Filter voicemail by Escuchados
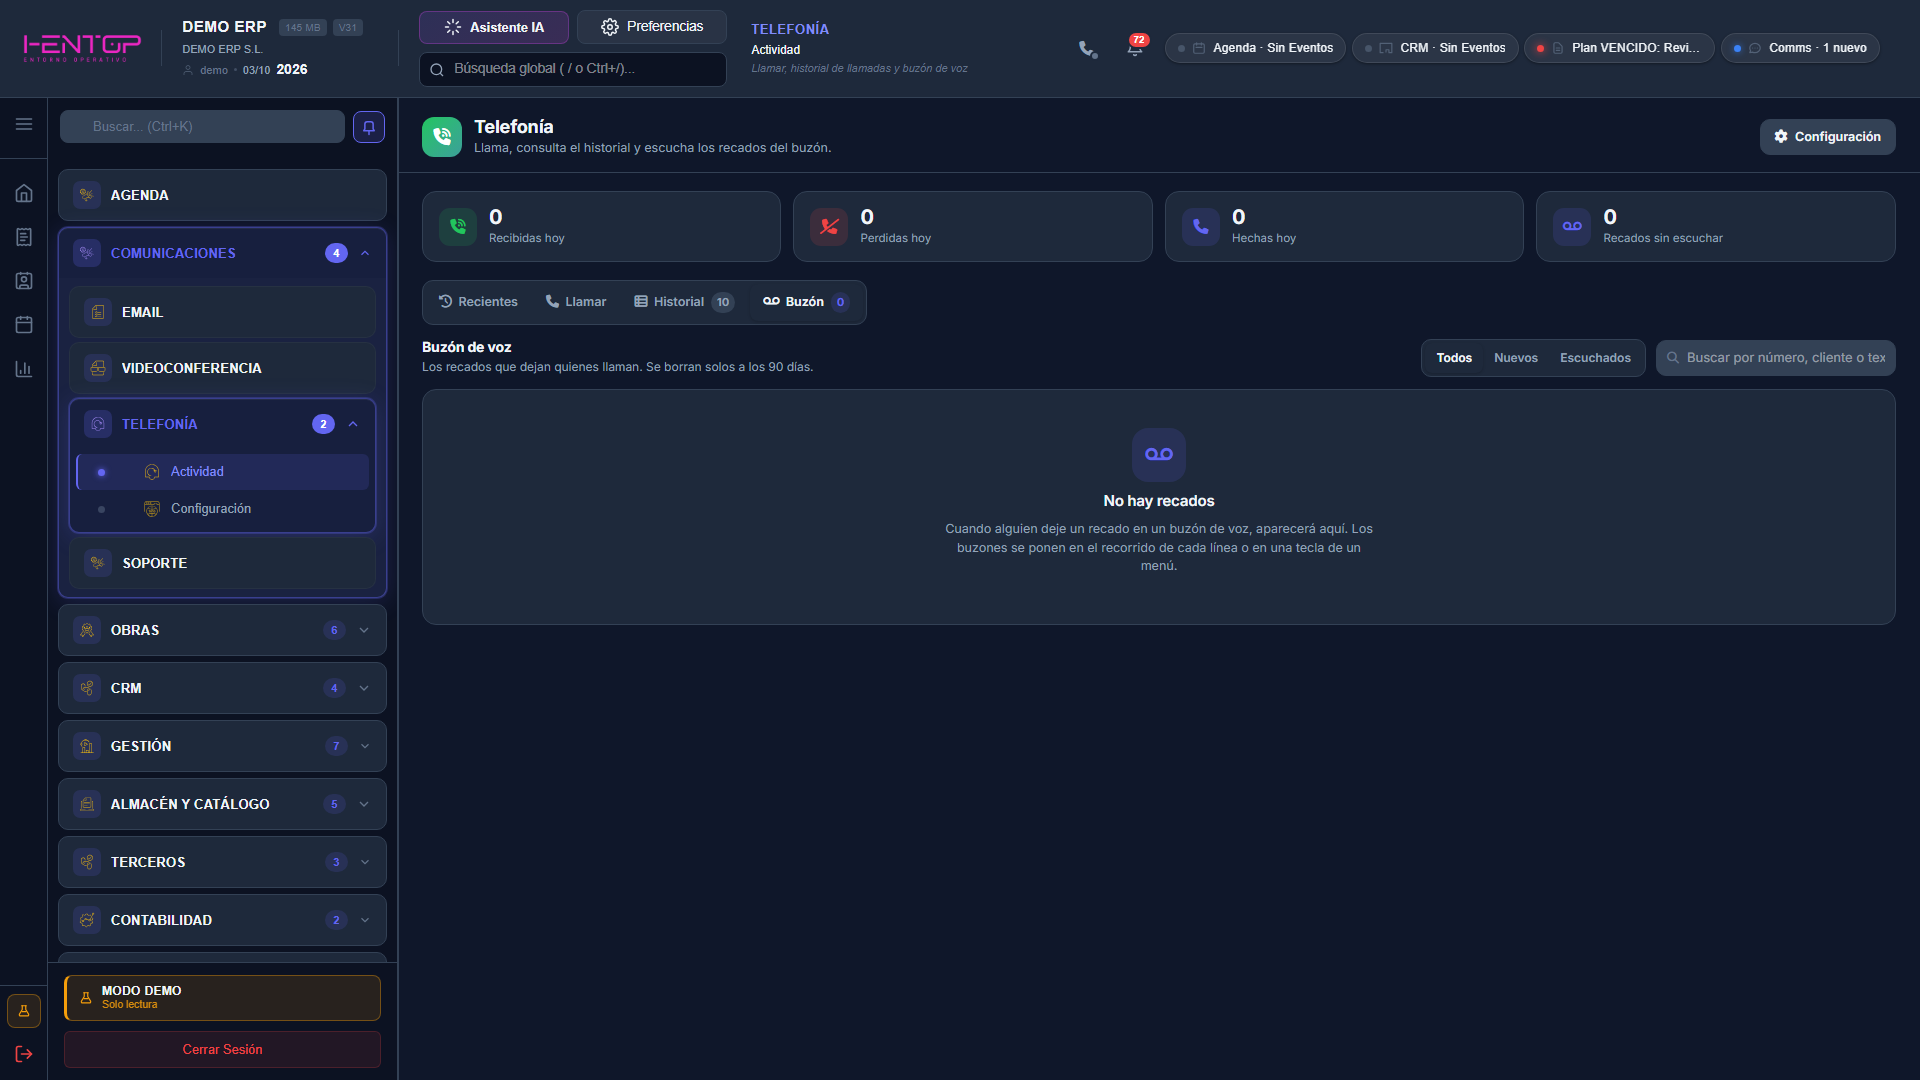Image resolution: width=1920 pixels, height=1080 pixels. tap(1595, 358)
